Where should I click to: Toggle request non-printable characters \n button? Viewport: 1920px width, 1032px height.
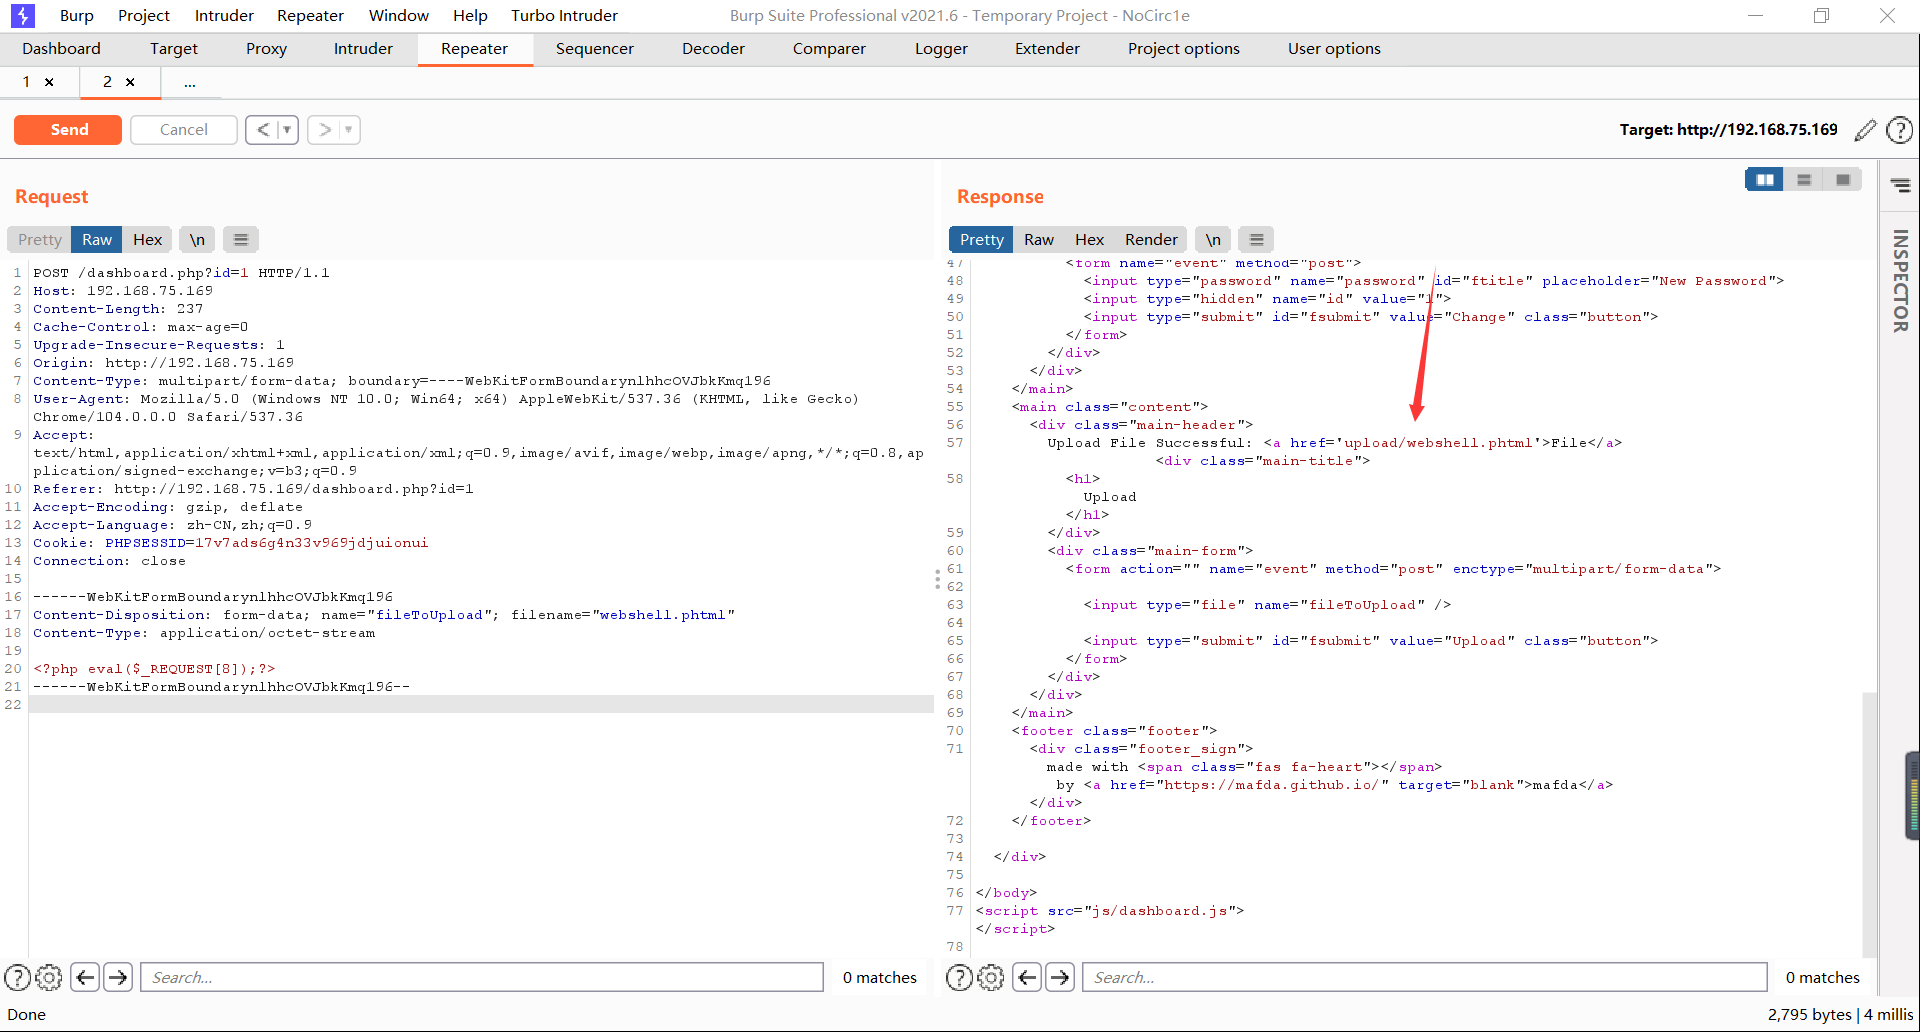(198, 240)
